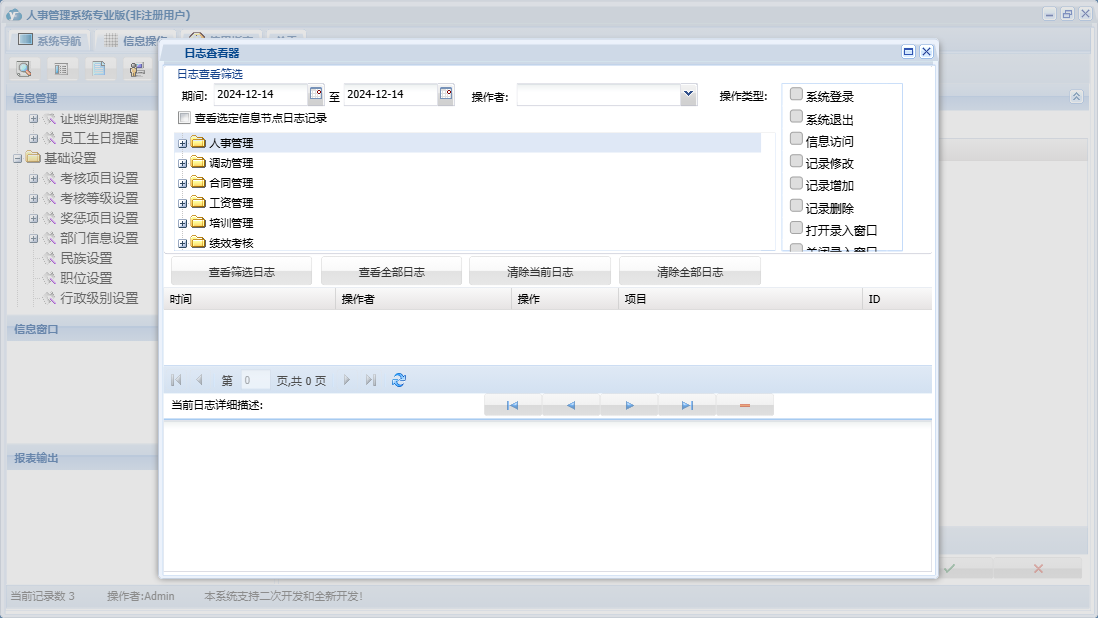Switch to the 信息操作 tab
1098x618 pixels.
pos(134,41)
